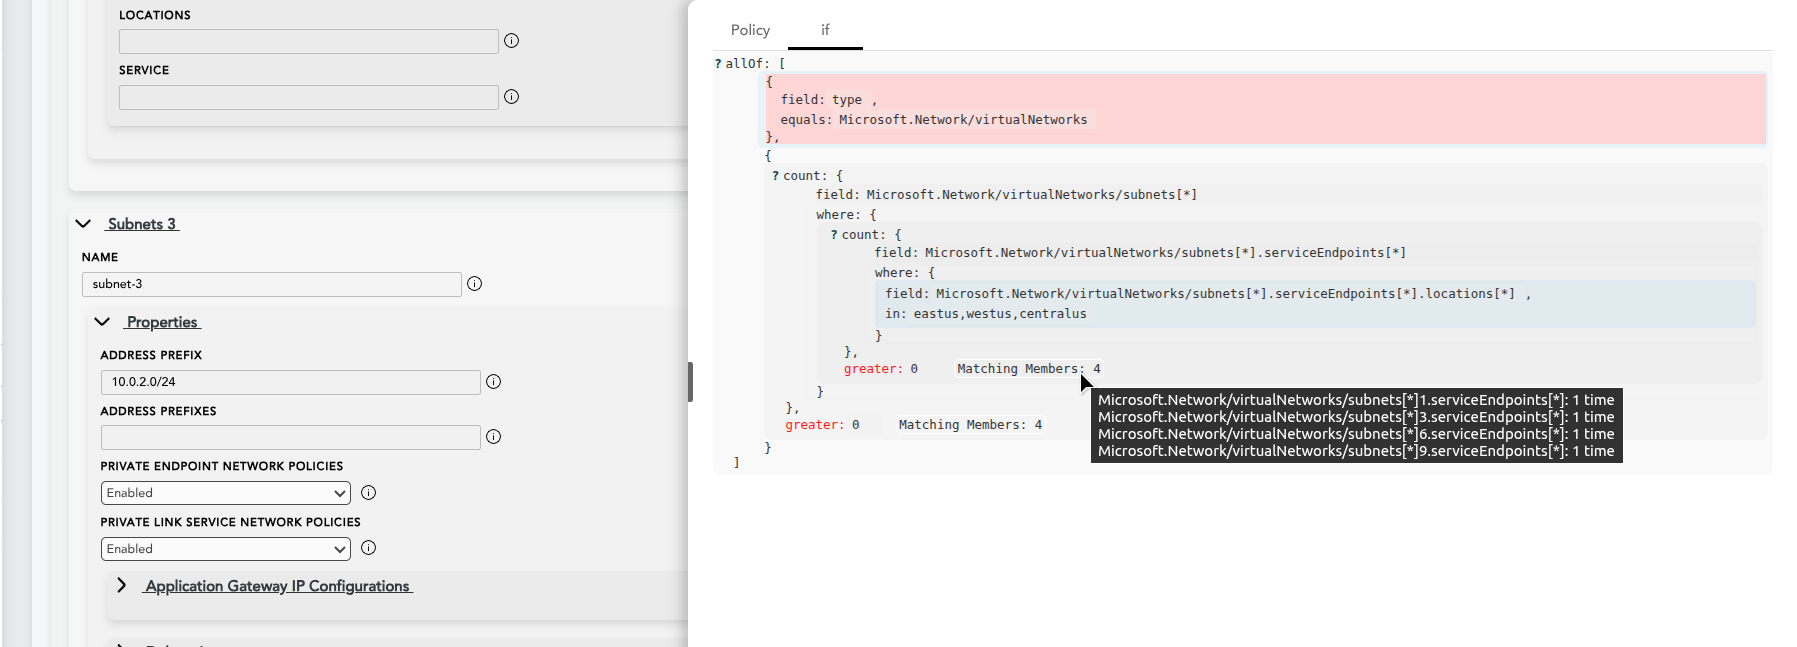The image size is (1797, 647).
Task: Click the serviceEndpoints[*].locations[*] field line
Action: click(x=1207, y=294)
